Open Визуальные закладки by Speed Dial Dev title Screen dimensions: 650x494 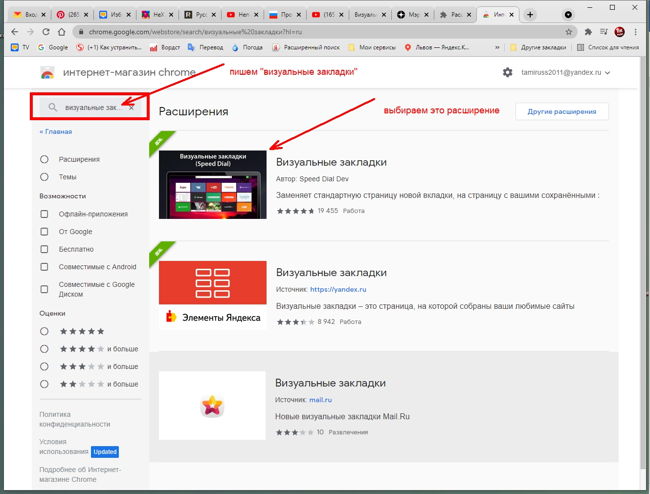click(331, 162)
